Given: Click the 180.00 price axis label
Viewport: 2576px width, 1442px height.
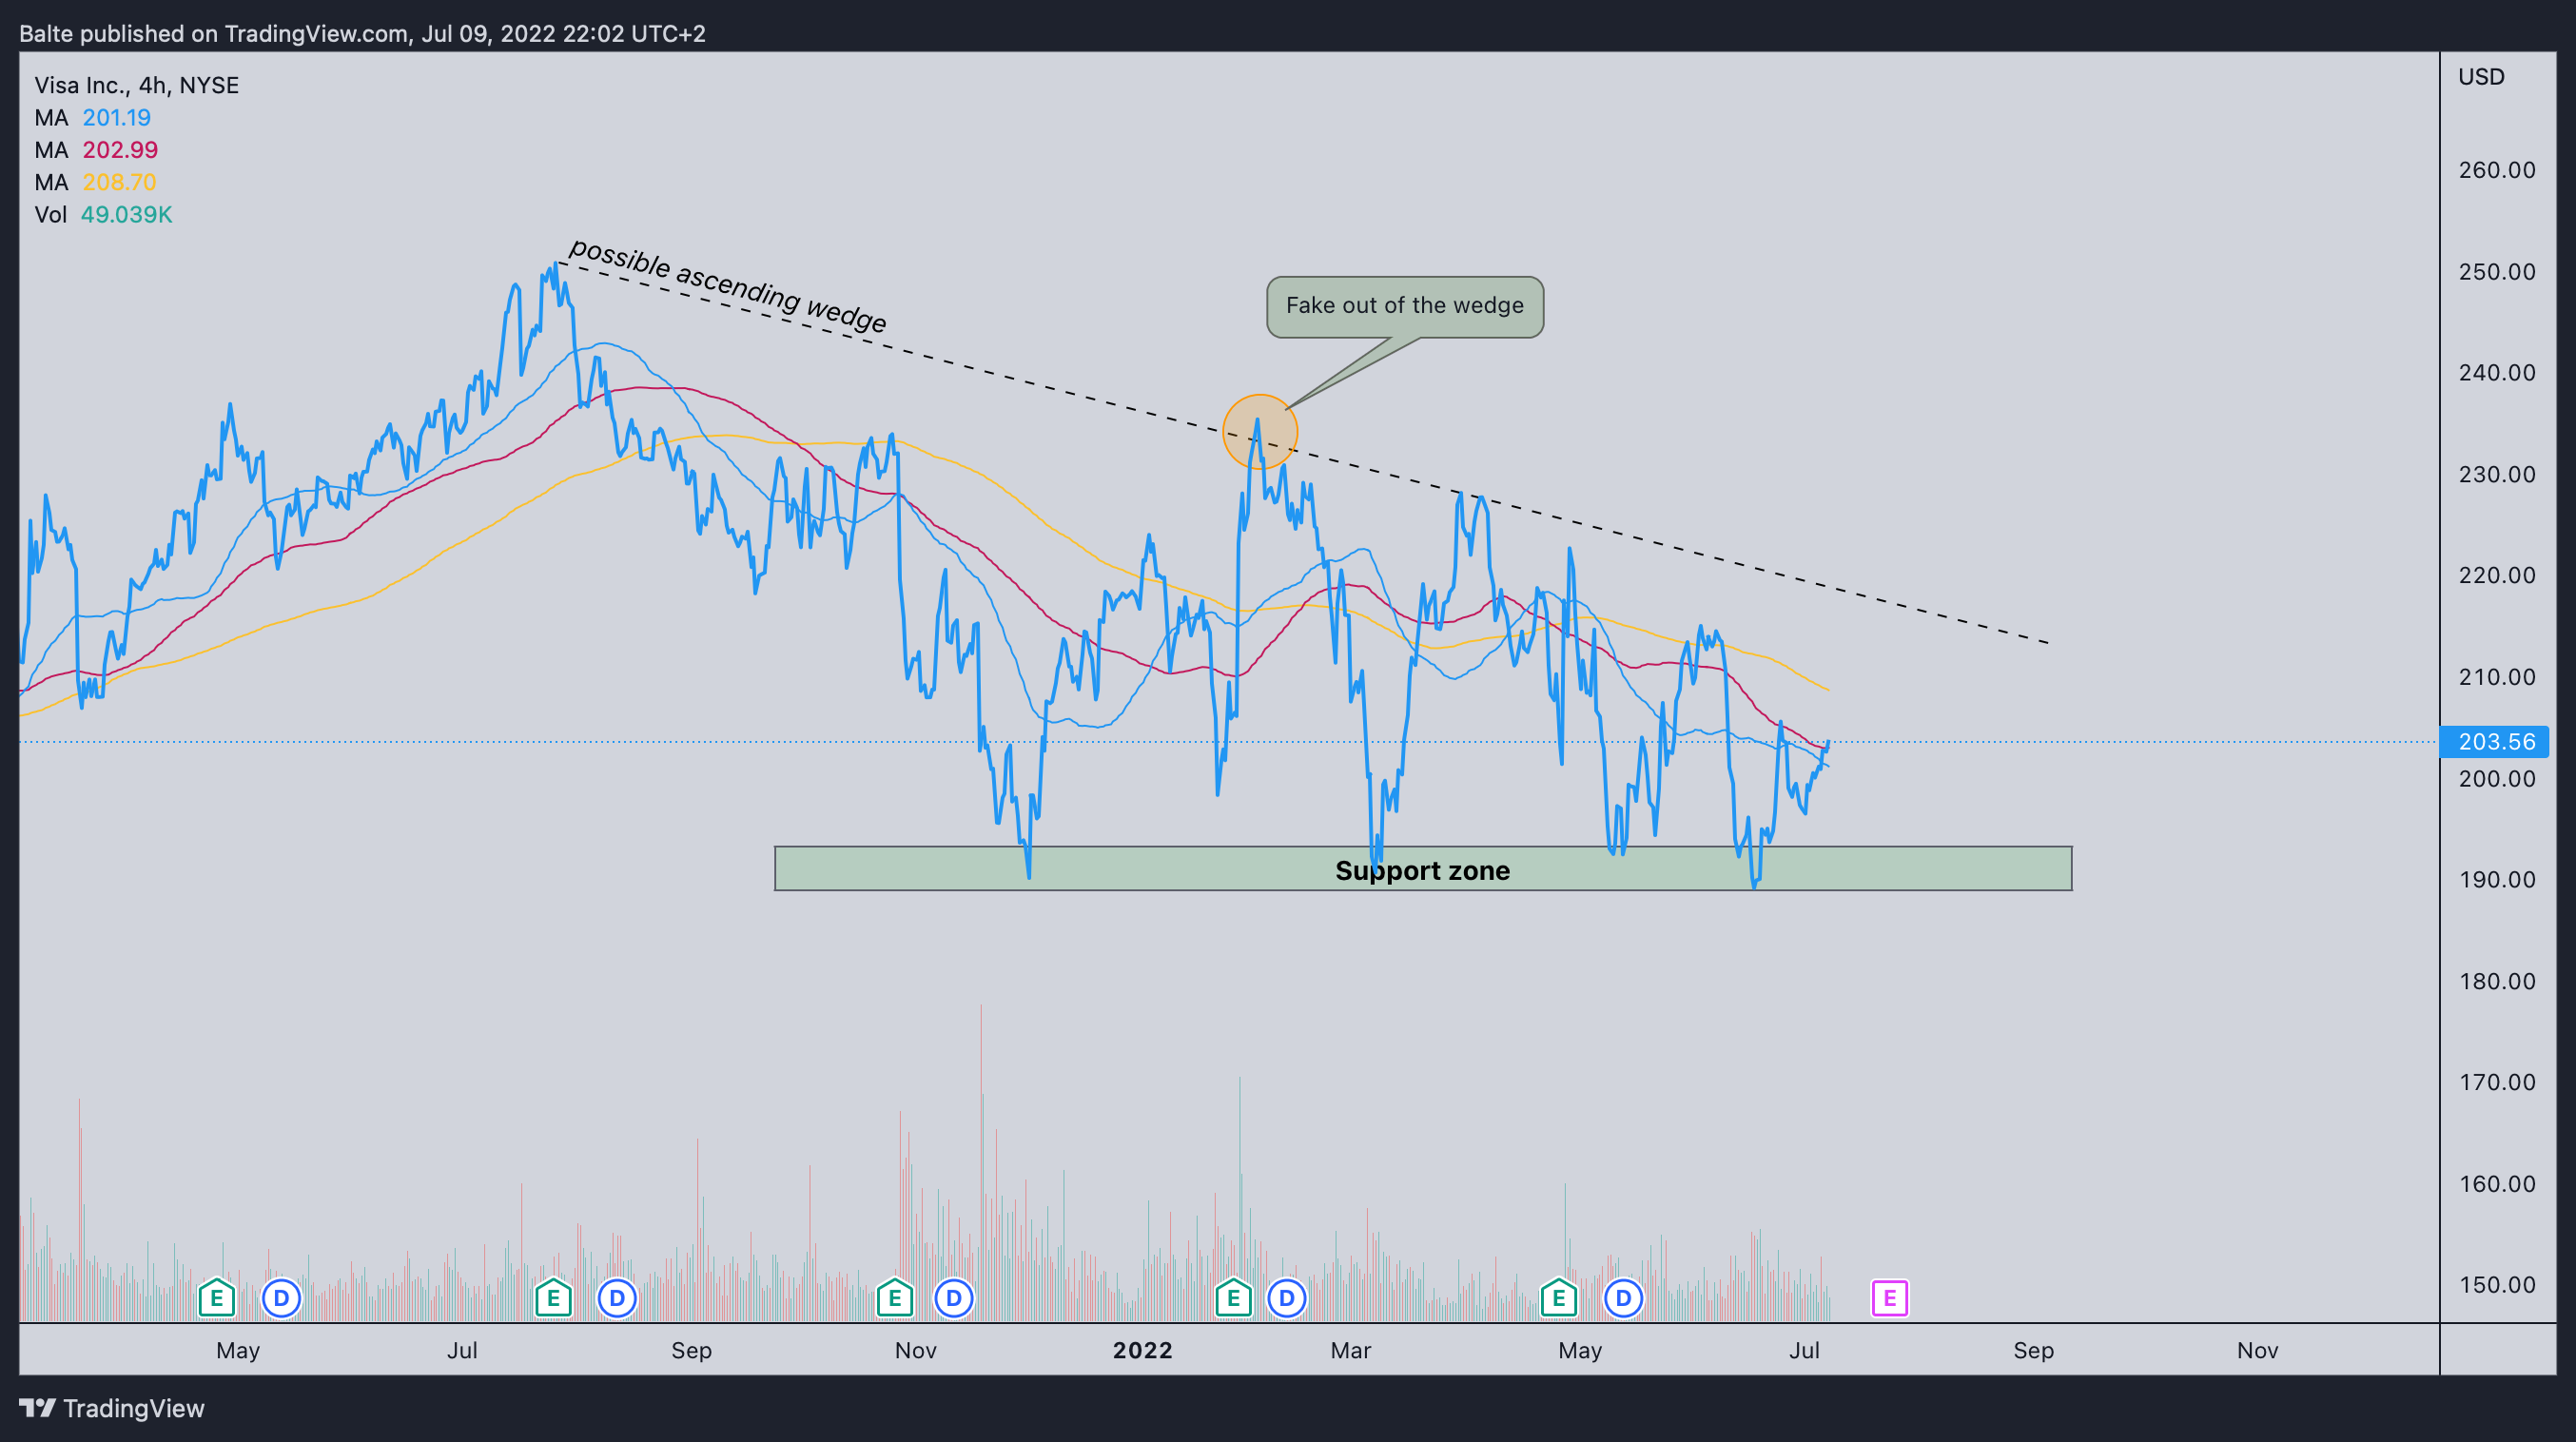Looking at the screenshot, I should (2496, 981).
